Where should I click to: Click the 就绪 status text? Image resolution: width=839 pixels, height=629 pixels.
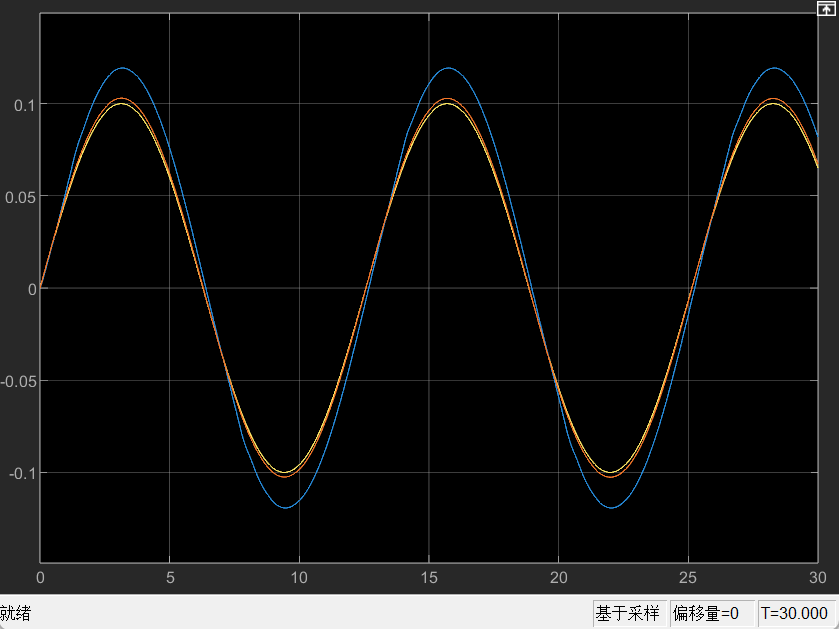pyautogui.click(x=16, y=613)
